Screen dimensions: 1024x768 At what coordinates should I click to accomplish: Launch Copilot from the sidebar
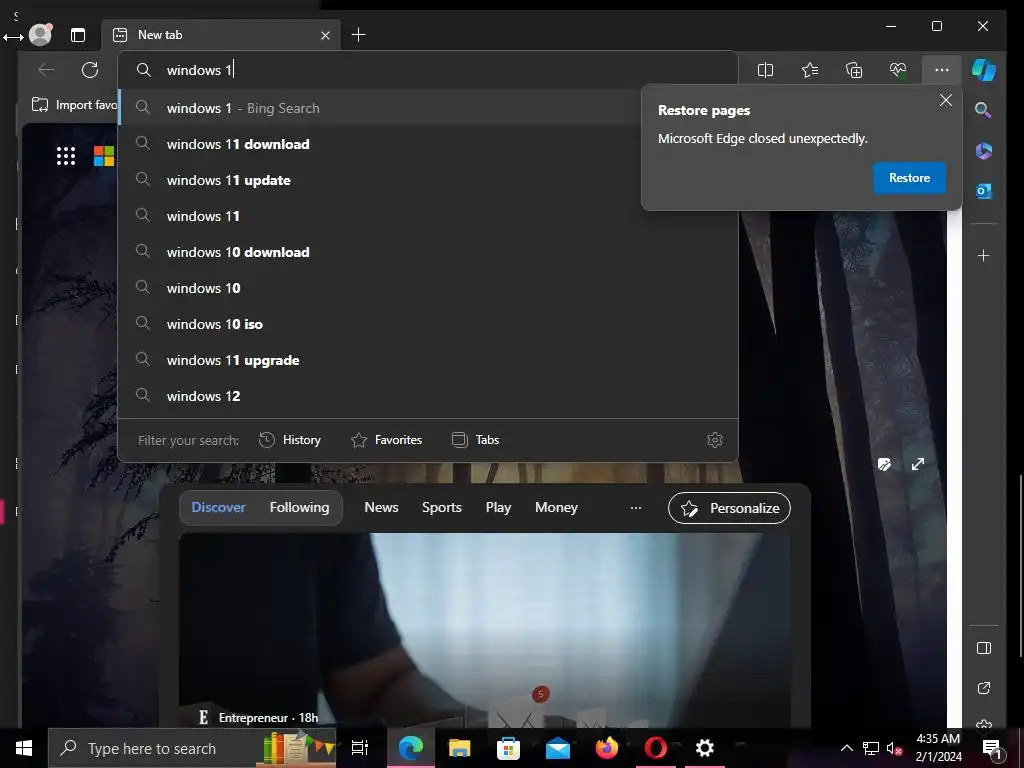[x=984, y=70]
